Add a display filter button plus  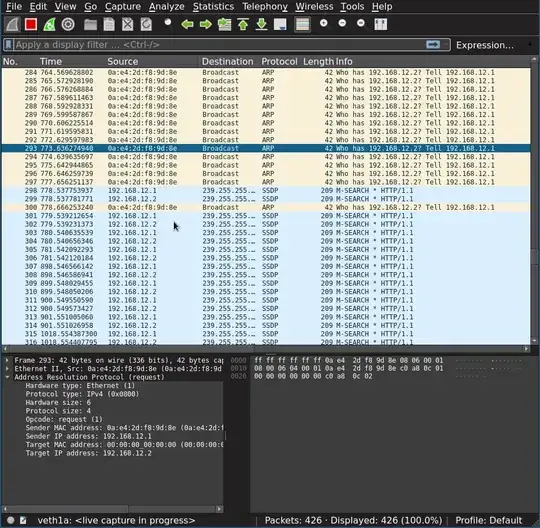tap(530, 44)
